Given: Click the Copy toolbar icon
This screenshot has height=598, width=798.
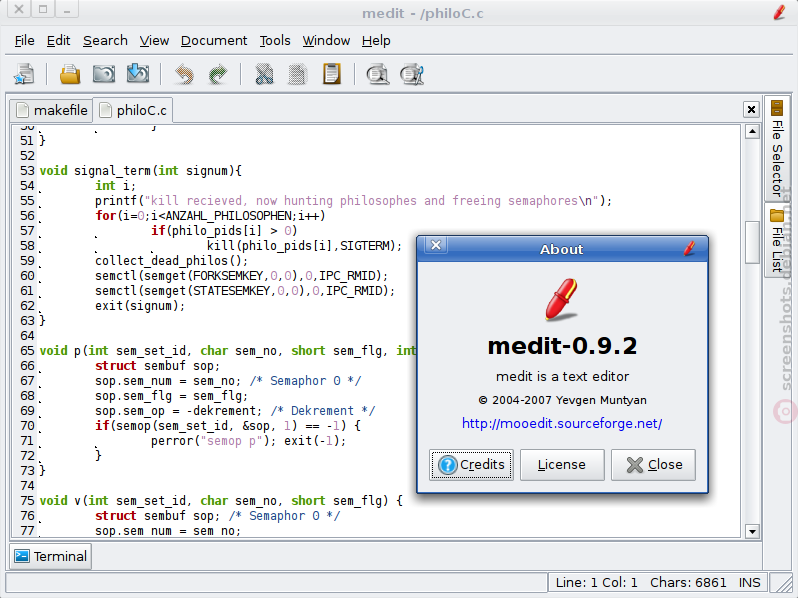Looking at the screenshot, I should [x=298, y=74].
